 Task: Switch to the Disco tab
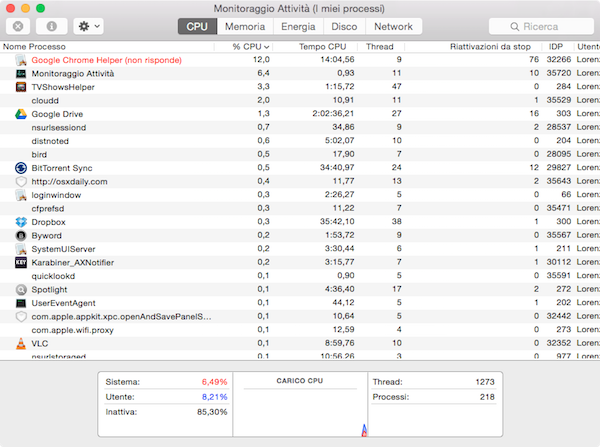click(x=344, y=26)
